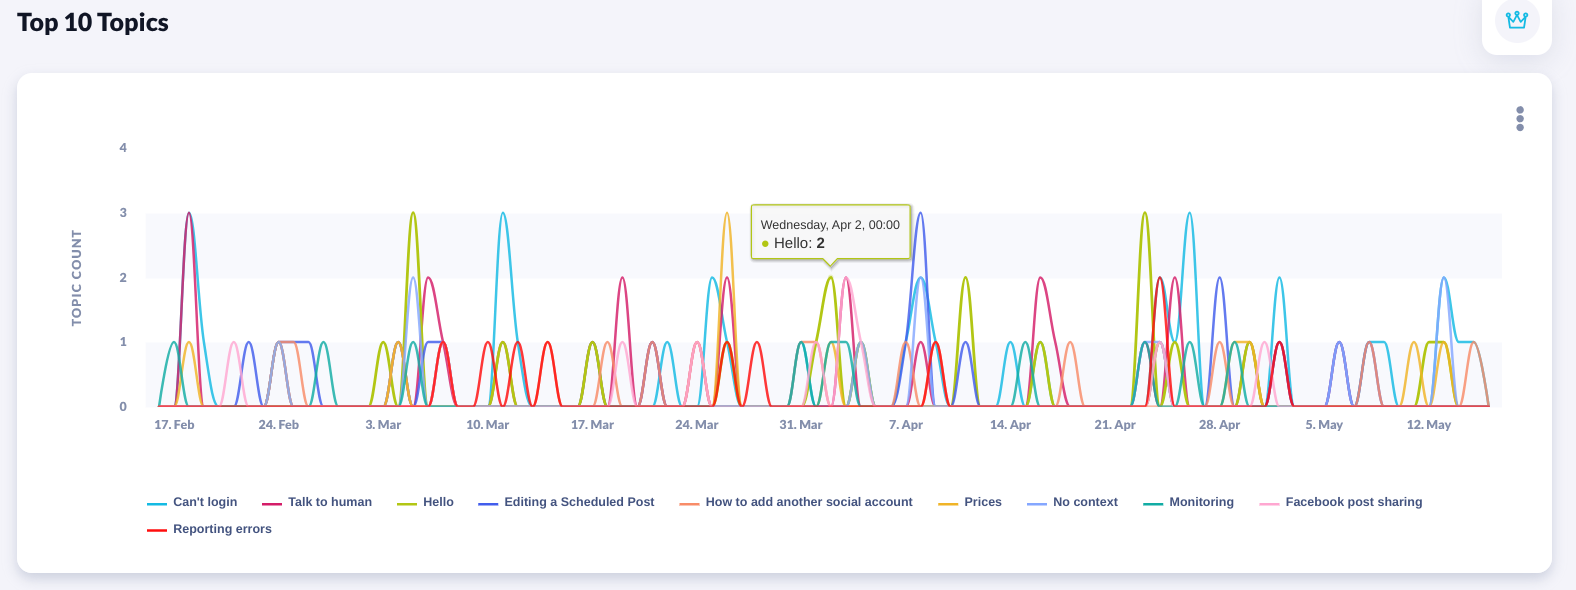
Task: Click the 31. Mar axis label
Action: pyautogui.click(x=801, y=425)
